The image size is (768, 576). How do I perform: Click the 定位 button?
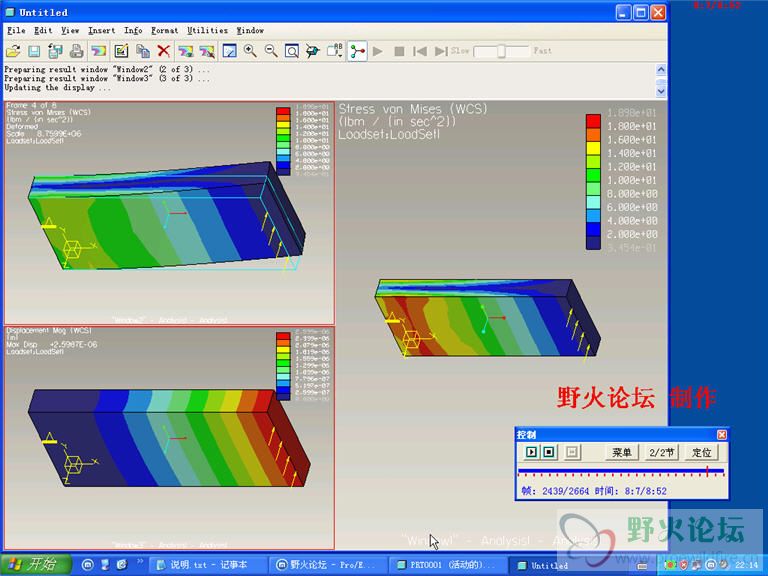pos(701,452)
